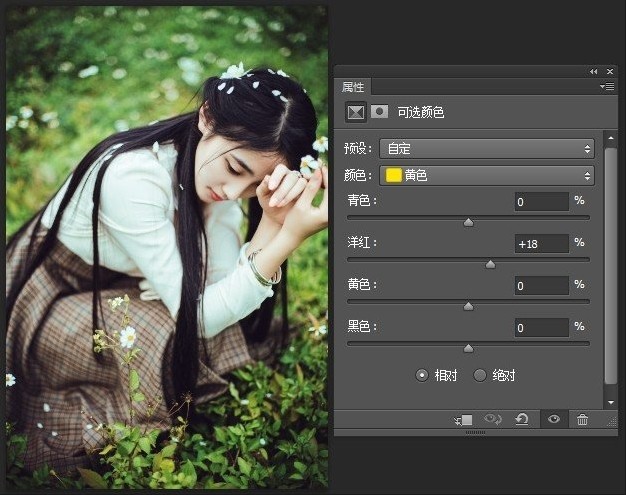Close the Properties panel
The image size is (626, 495).
pyautogui.click(x=610, y=71)
